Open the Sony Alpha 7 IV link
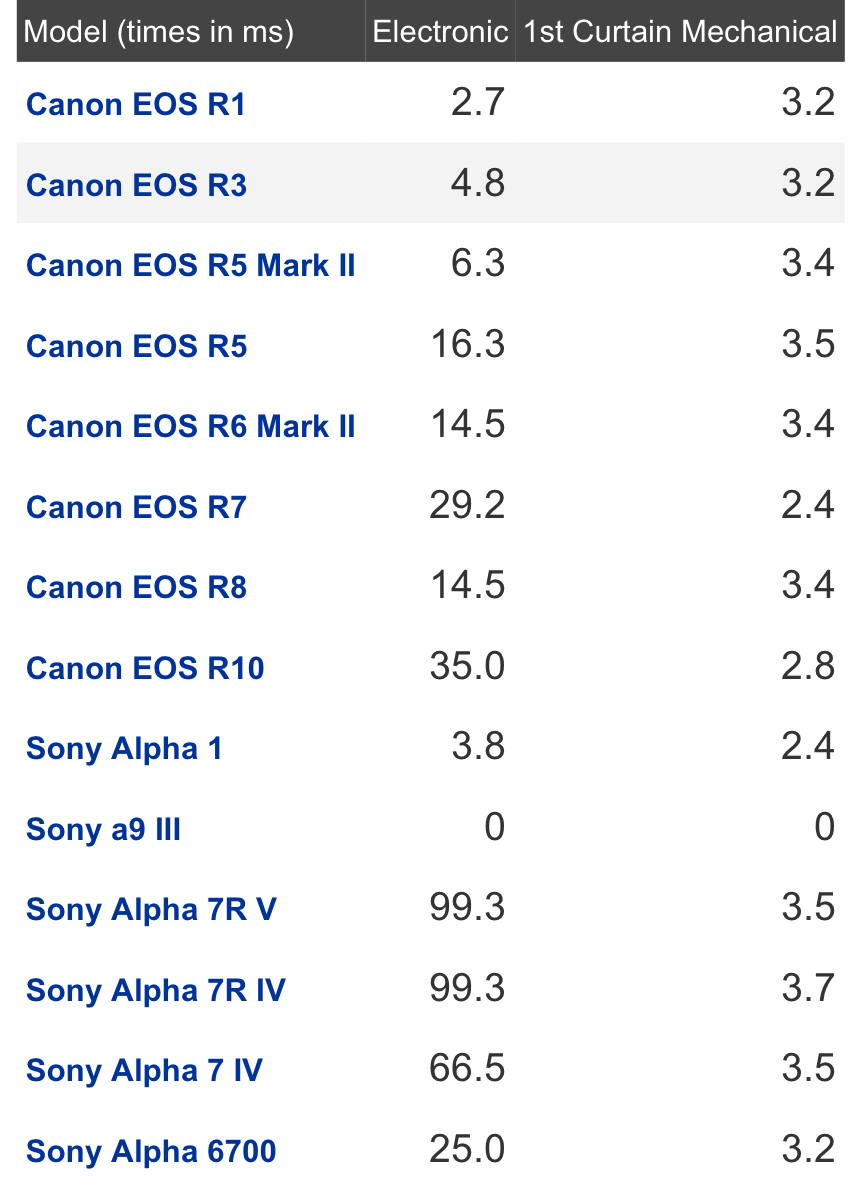 pos(144,1071)
